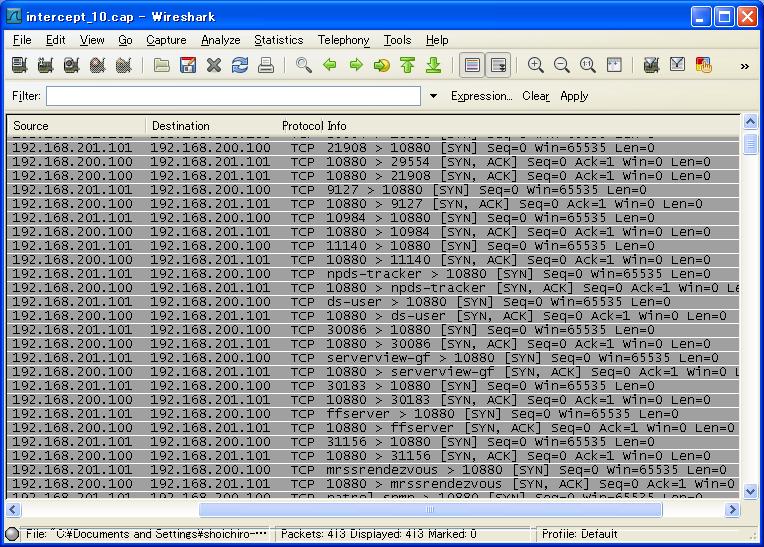Select row 'mrssrendezvous > 10880 [SYN]'
The width and height of the screenshot is (764, 547).
pyautogui.click(x=373, y=470)
